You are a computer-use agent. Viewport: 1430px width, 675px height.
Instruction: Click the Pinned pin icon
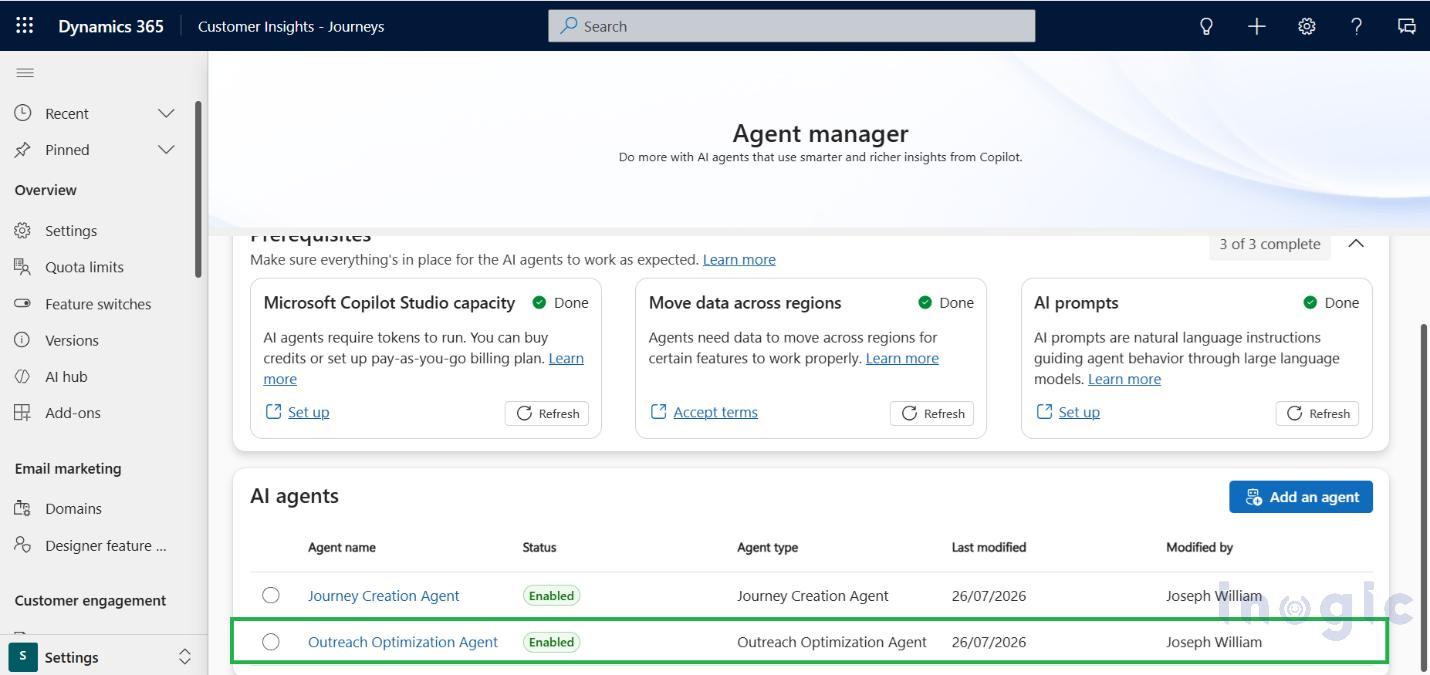23,150
